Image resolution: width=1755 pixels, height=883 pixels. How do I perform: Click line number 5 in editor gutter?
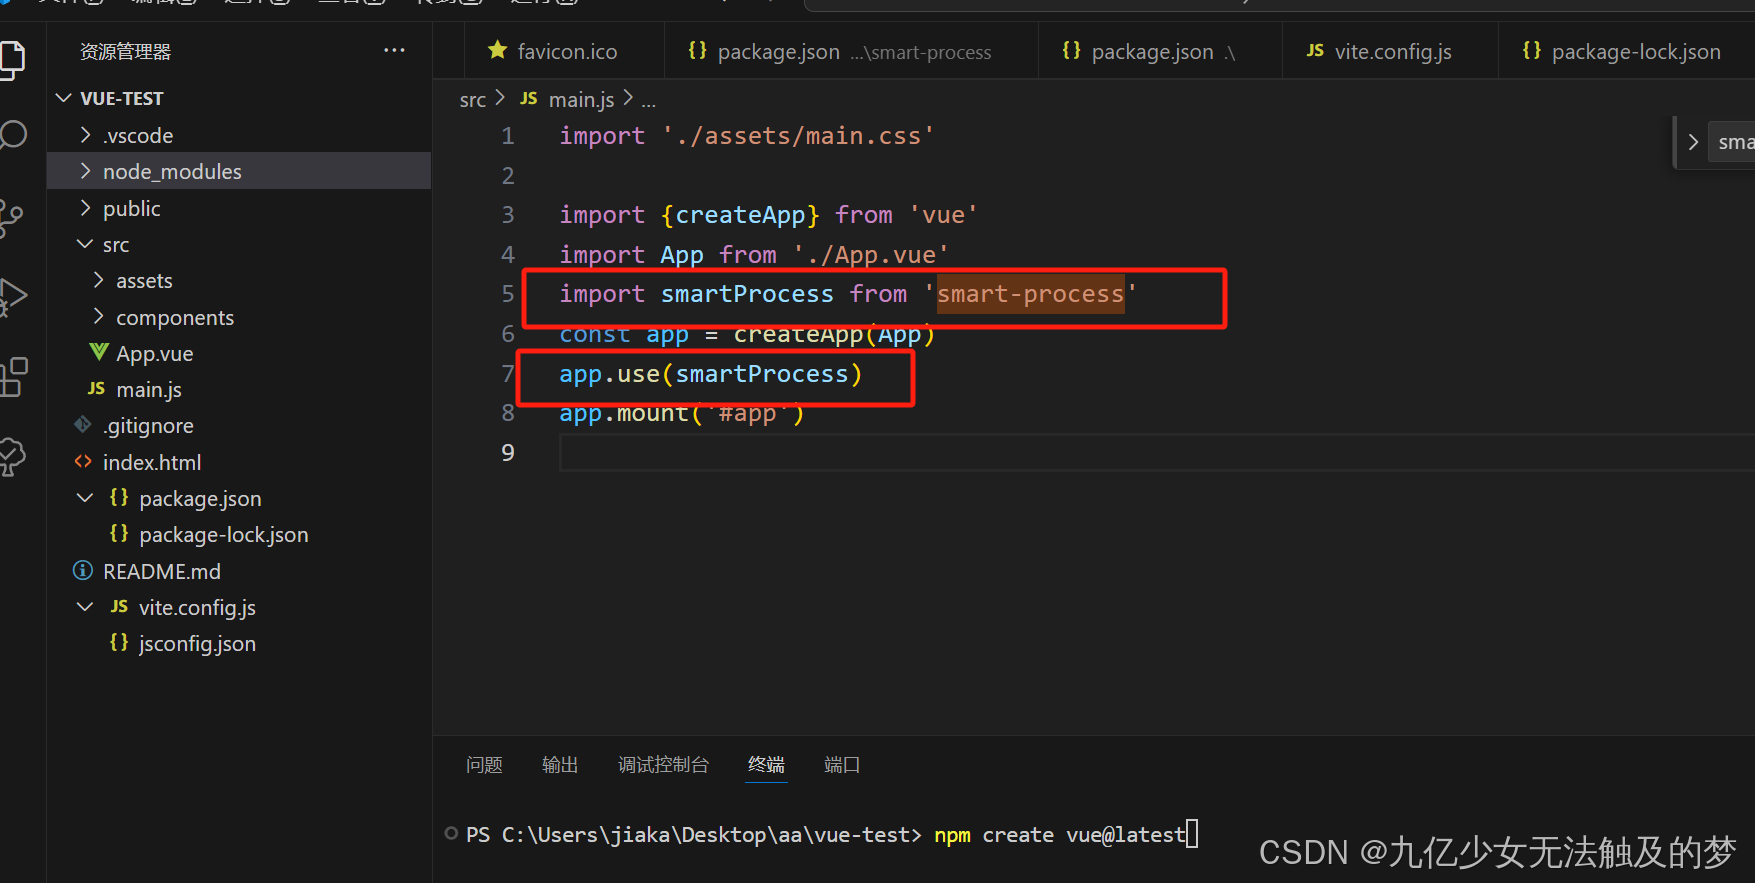(508, 293)
